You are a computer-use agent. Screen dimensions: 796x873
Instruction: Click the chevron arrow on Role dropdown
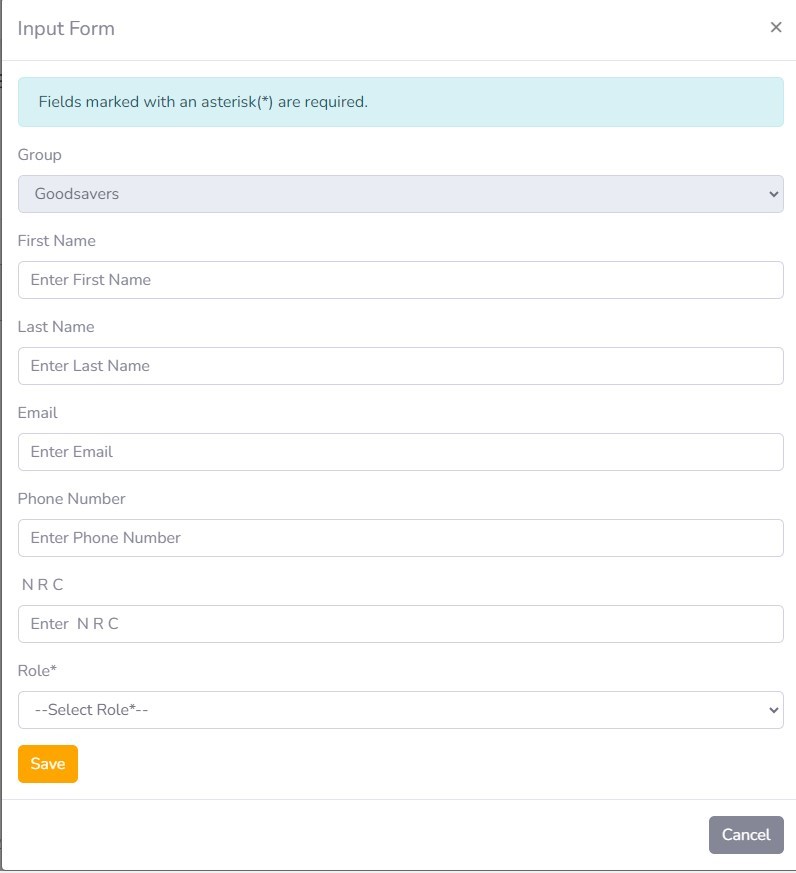[773, 710]
